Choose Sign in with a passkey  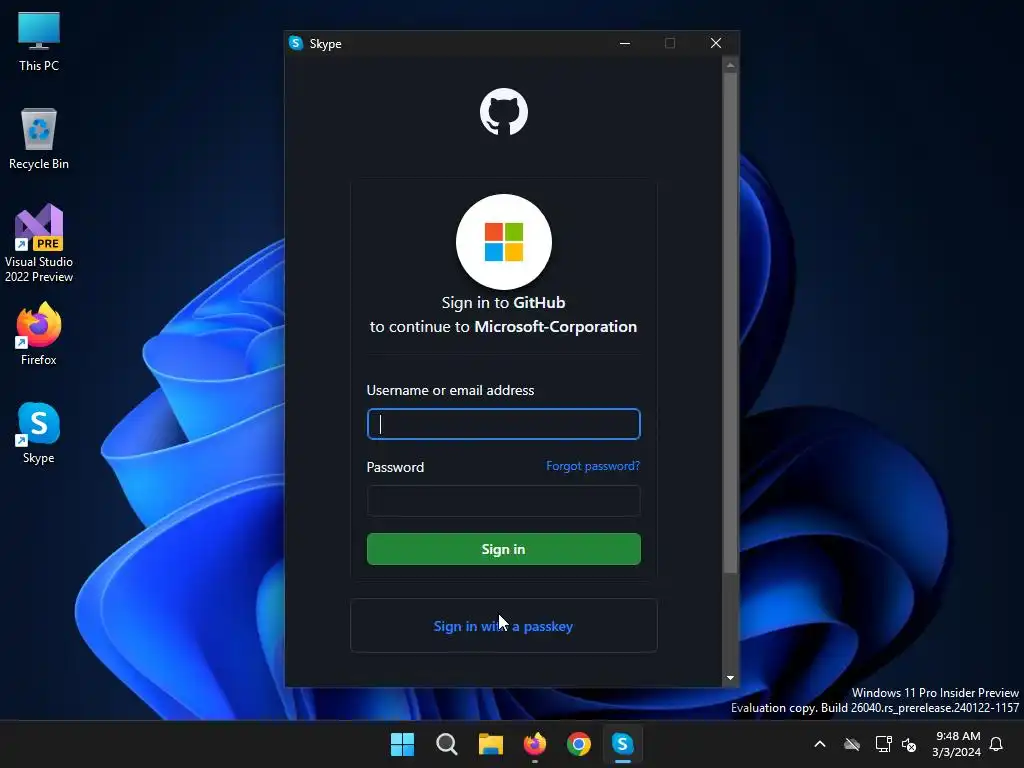tap(504, 626)
